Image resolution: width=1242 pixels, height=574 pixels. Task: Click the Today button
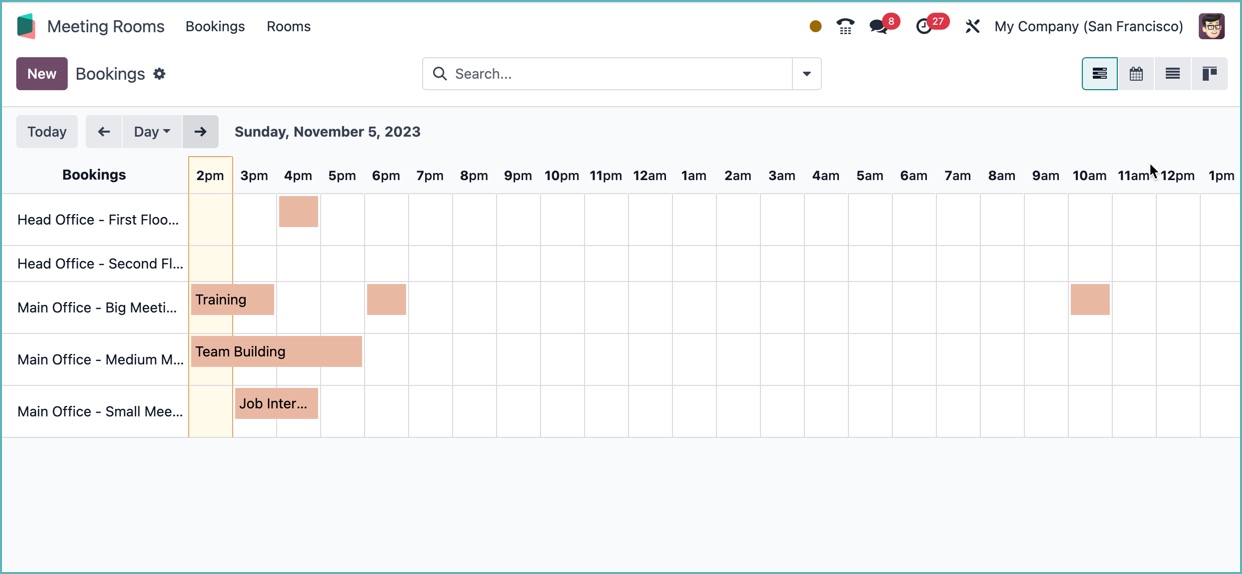[x=47, y=132]
